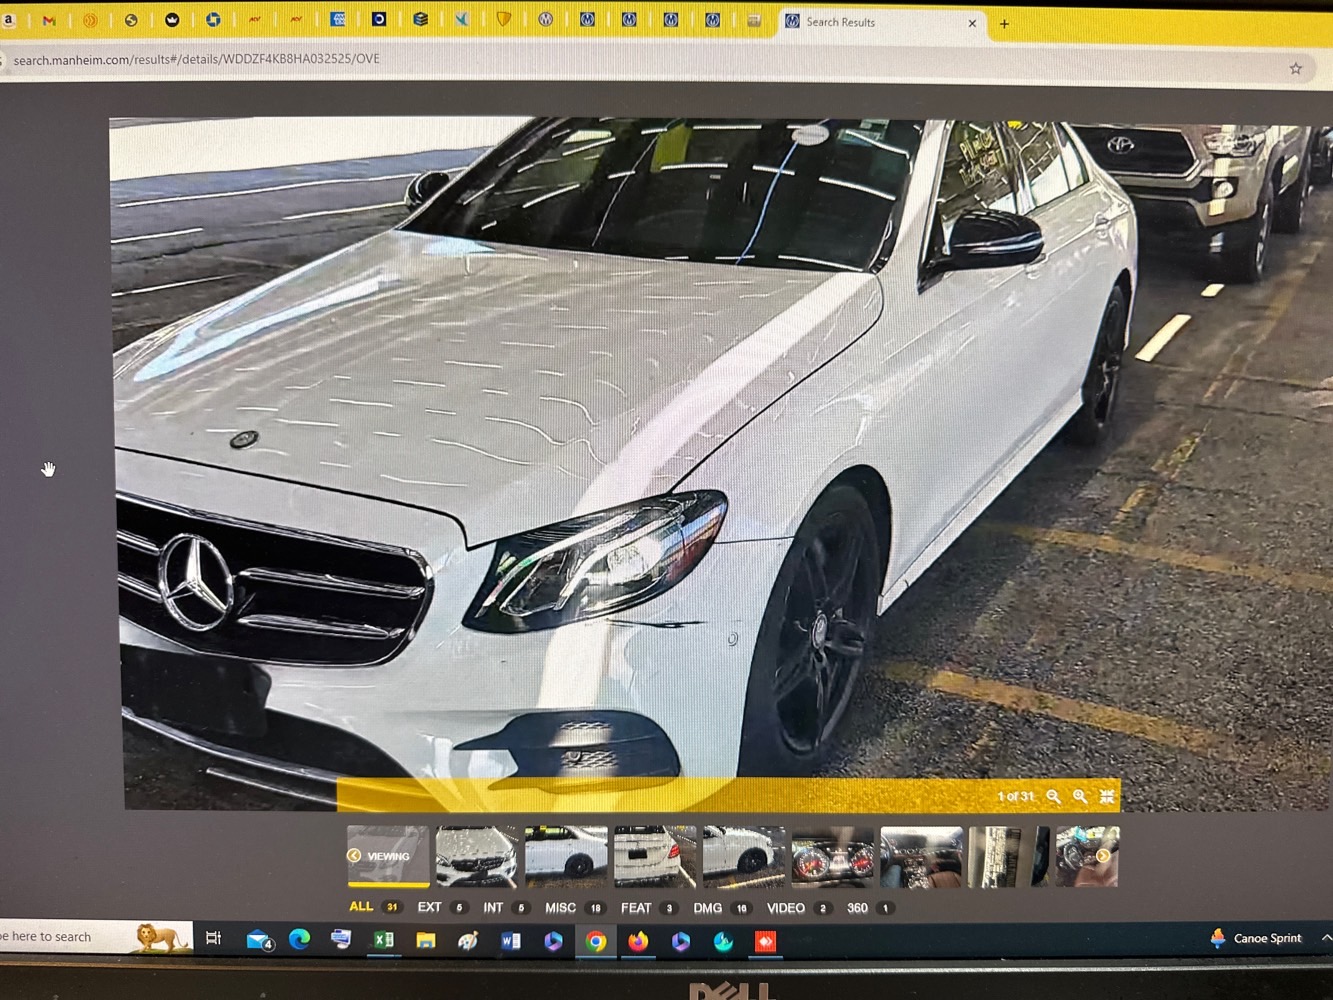Open the side profile thumbnail
1333x1000 pixels.
[566, 856]
